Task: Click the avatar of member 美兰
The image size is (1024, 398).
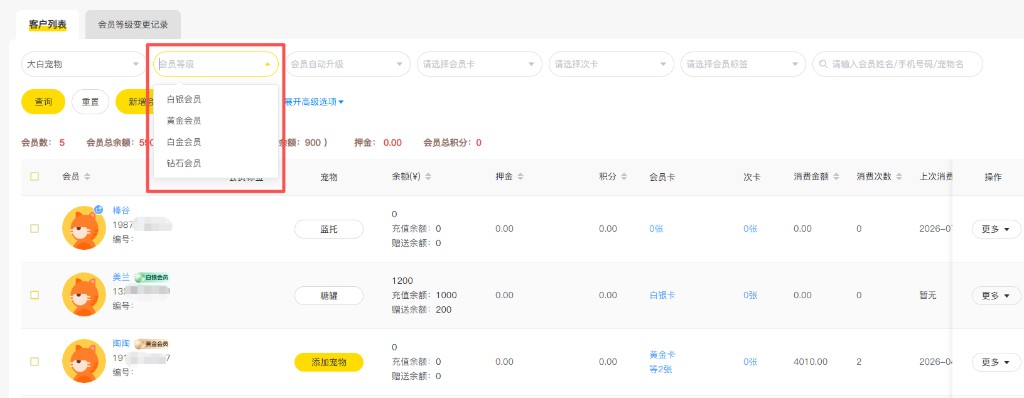Action: click(x=84, y=295)
